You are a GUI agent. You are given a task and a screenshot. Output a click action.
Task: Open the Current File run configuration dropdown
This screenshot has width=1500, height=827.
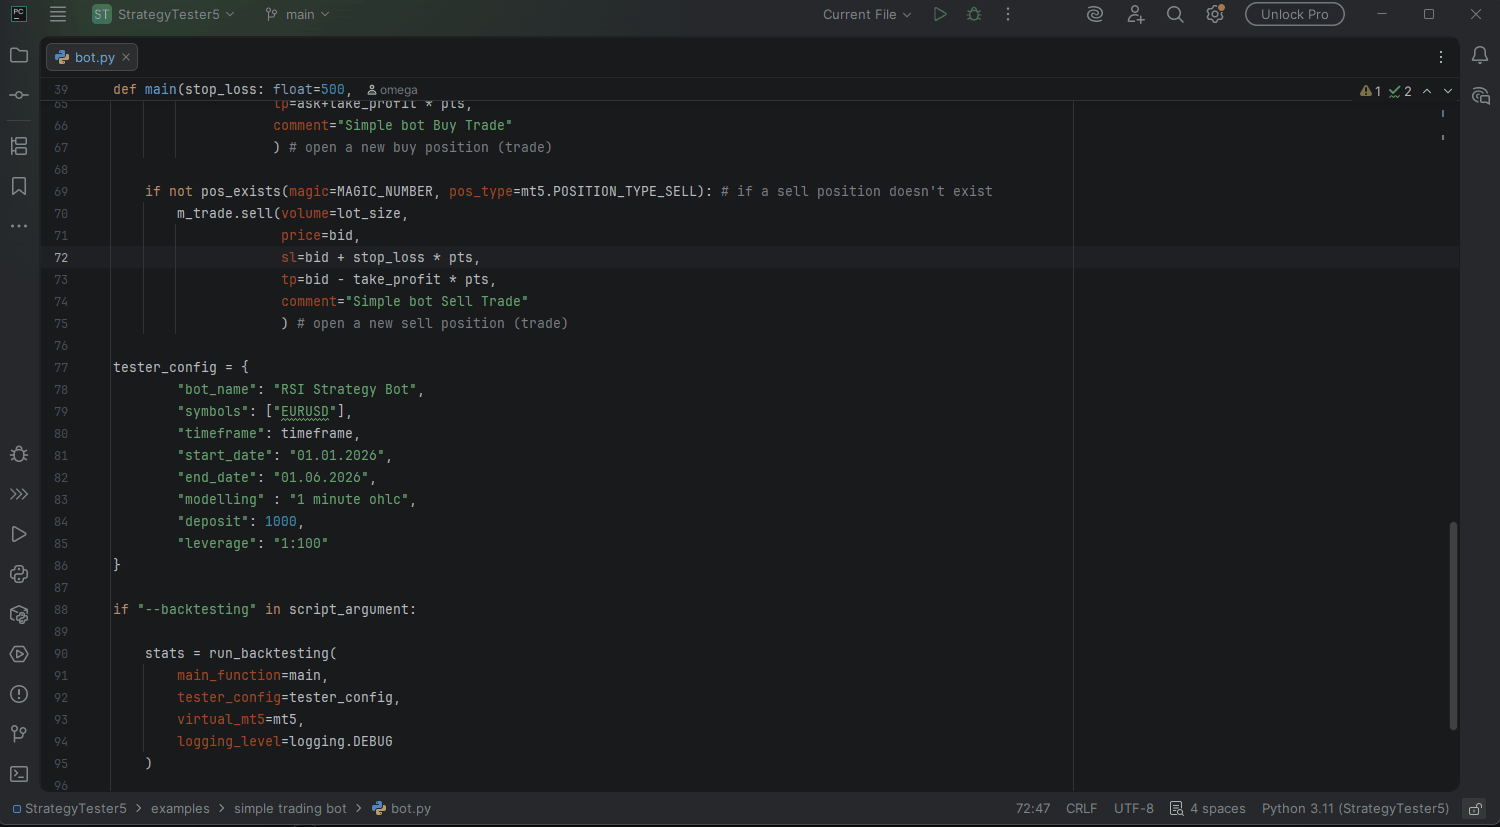[867, 14]
